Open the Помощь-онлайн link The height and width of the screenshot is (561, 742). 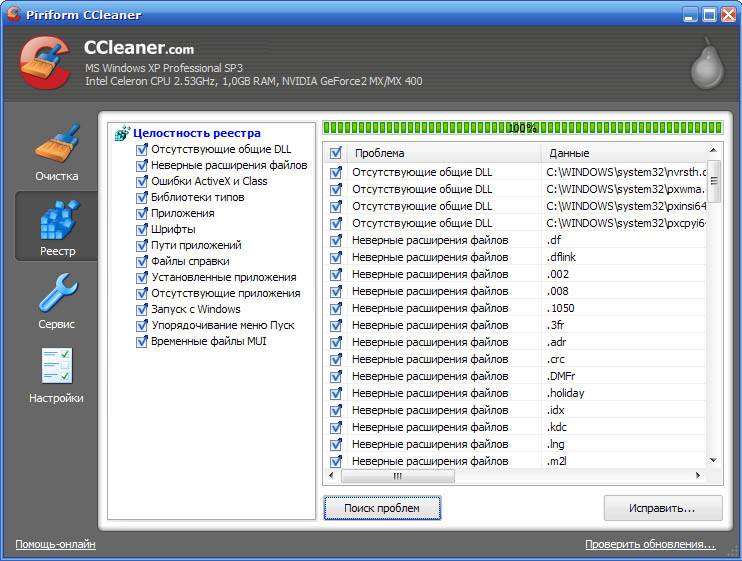55,545
